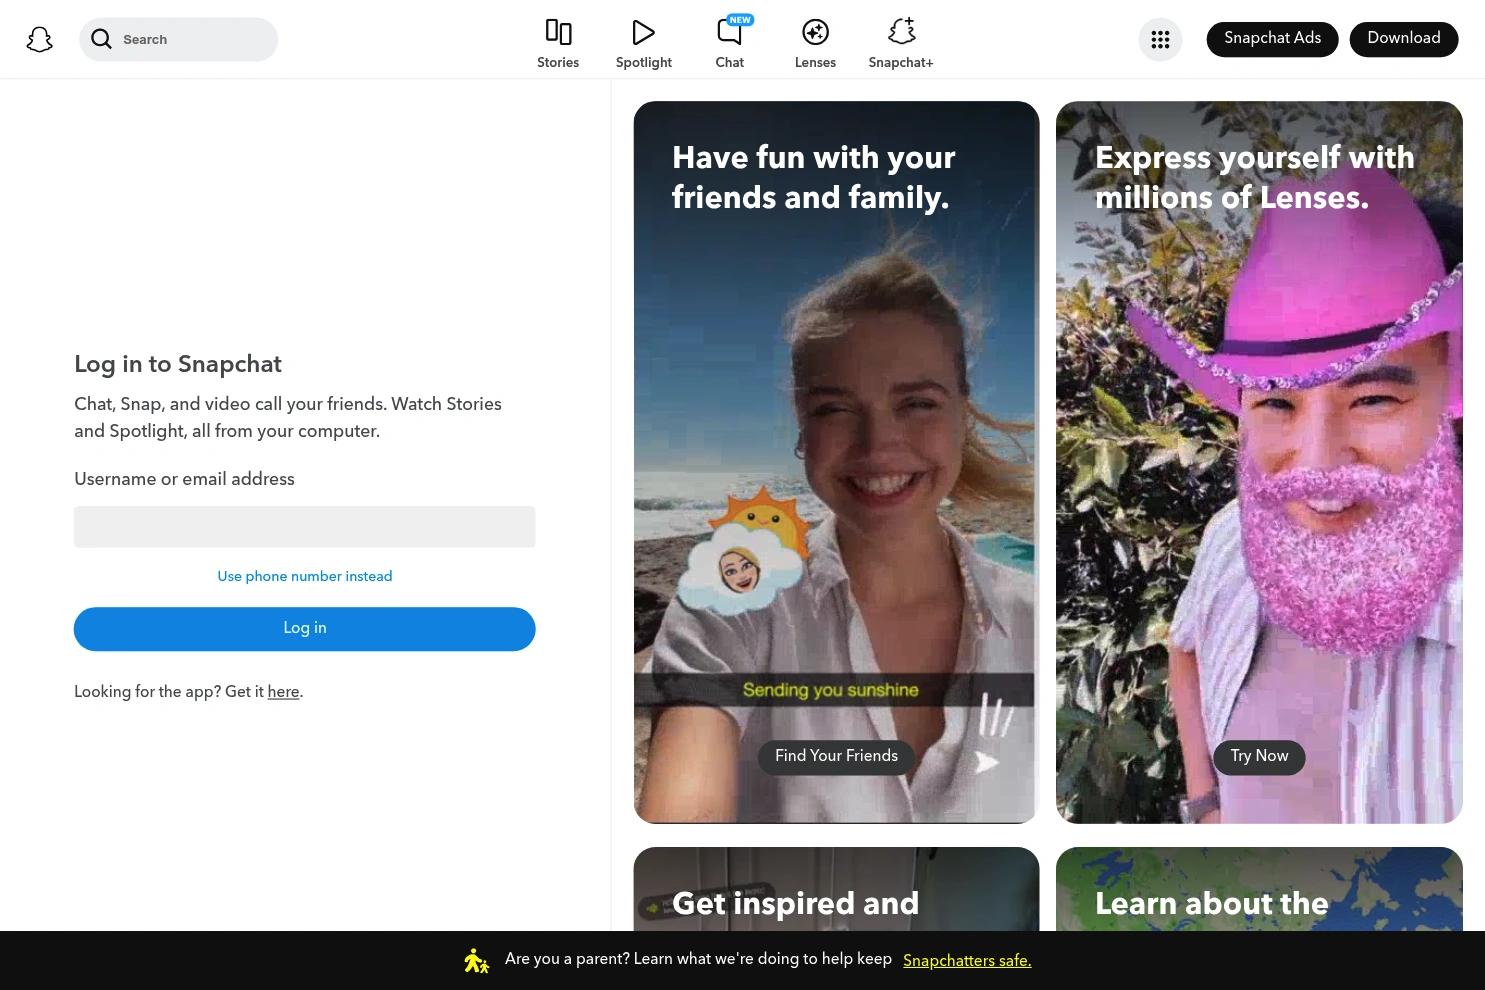
Task: Open the Spotlight section
Action: coord(644,44)
